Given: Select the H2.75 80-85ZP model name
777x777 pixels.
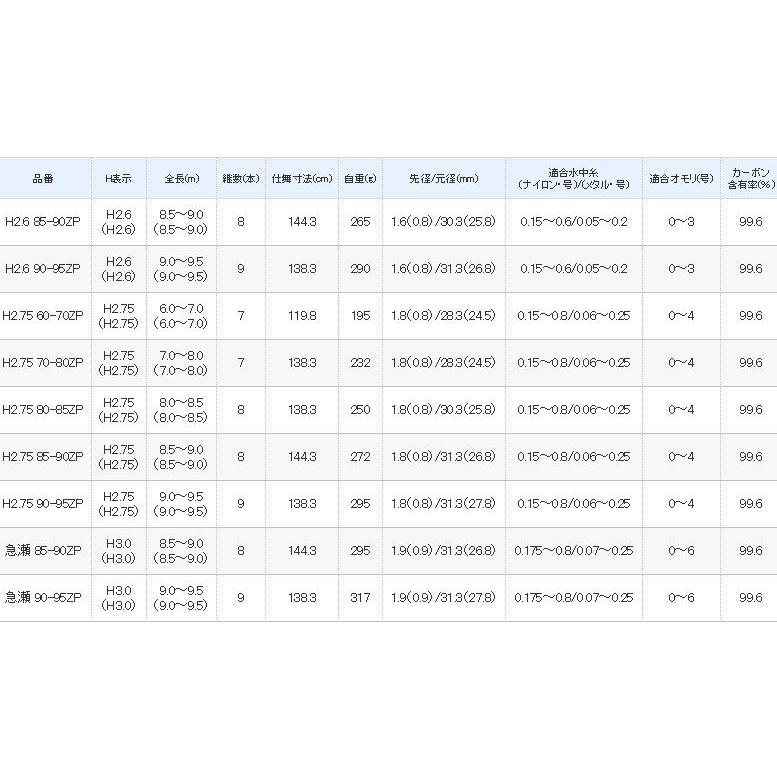Looking at the screenshot, I should 43,410.
